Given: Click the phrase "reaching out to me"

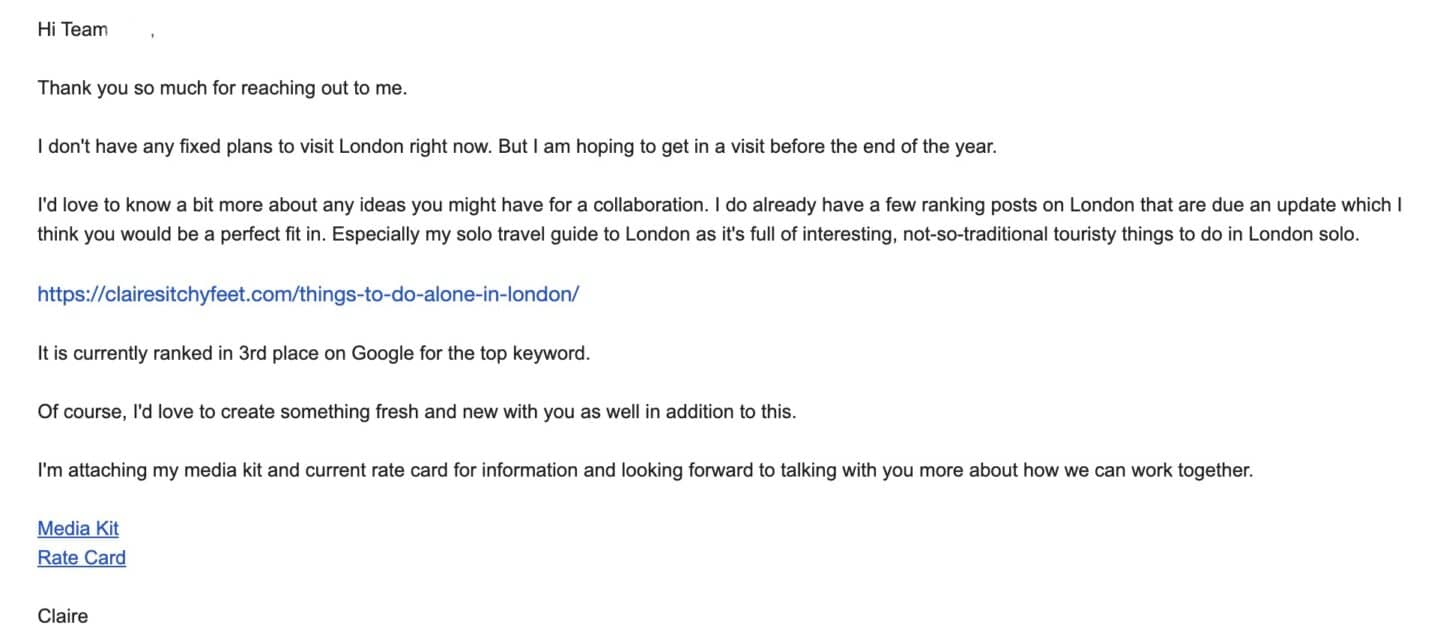Looking at the screenshot, I should [327, 88].
